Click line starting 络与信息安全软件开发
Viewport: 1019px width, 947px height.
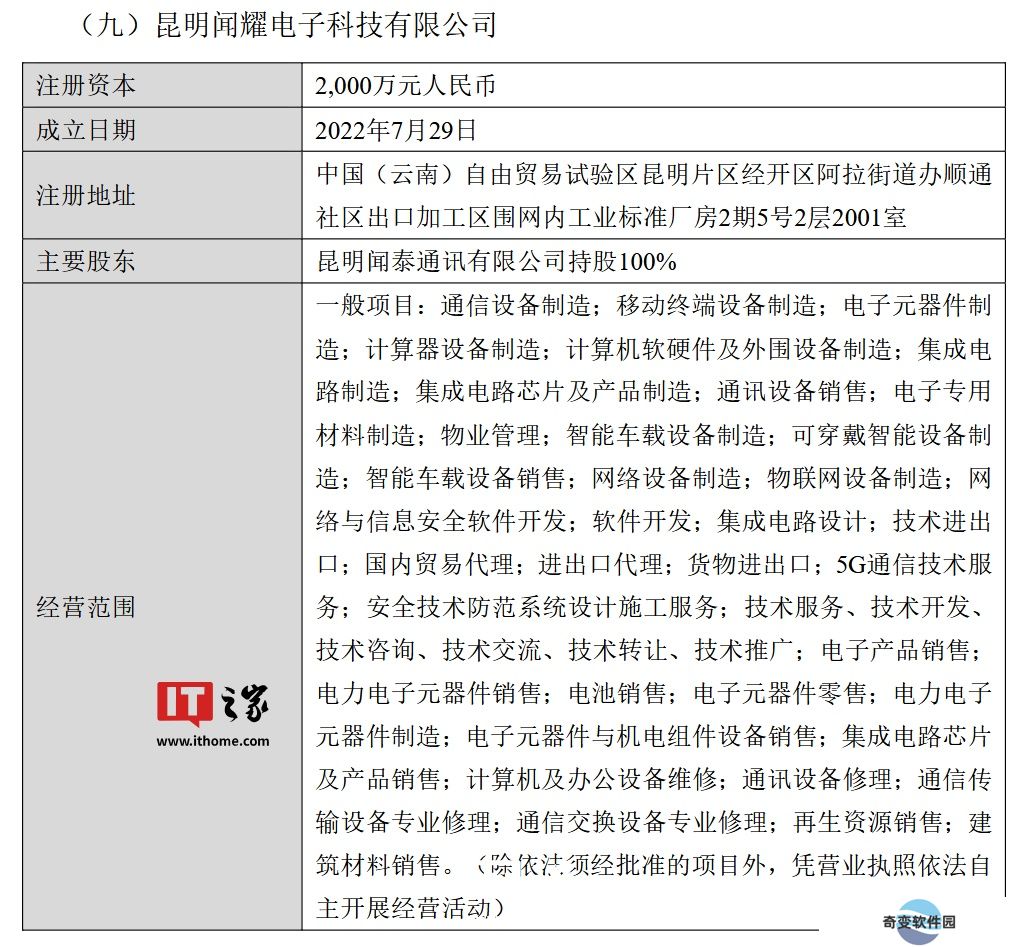coord(654,521)
